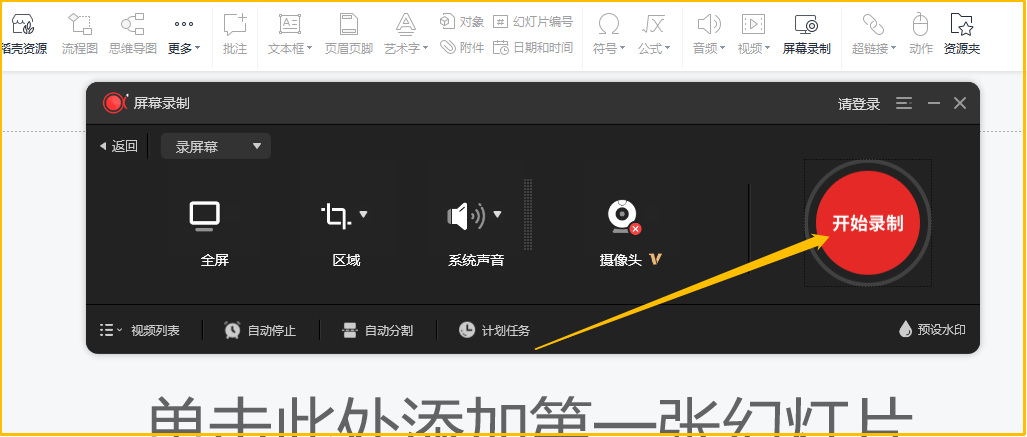Insert an 对象 object
This screenshot has width=1027, height=437.
(462, 22)
